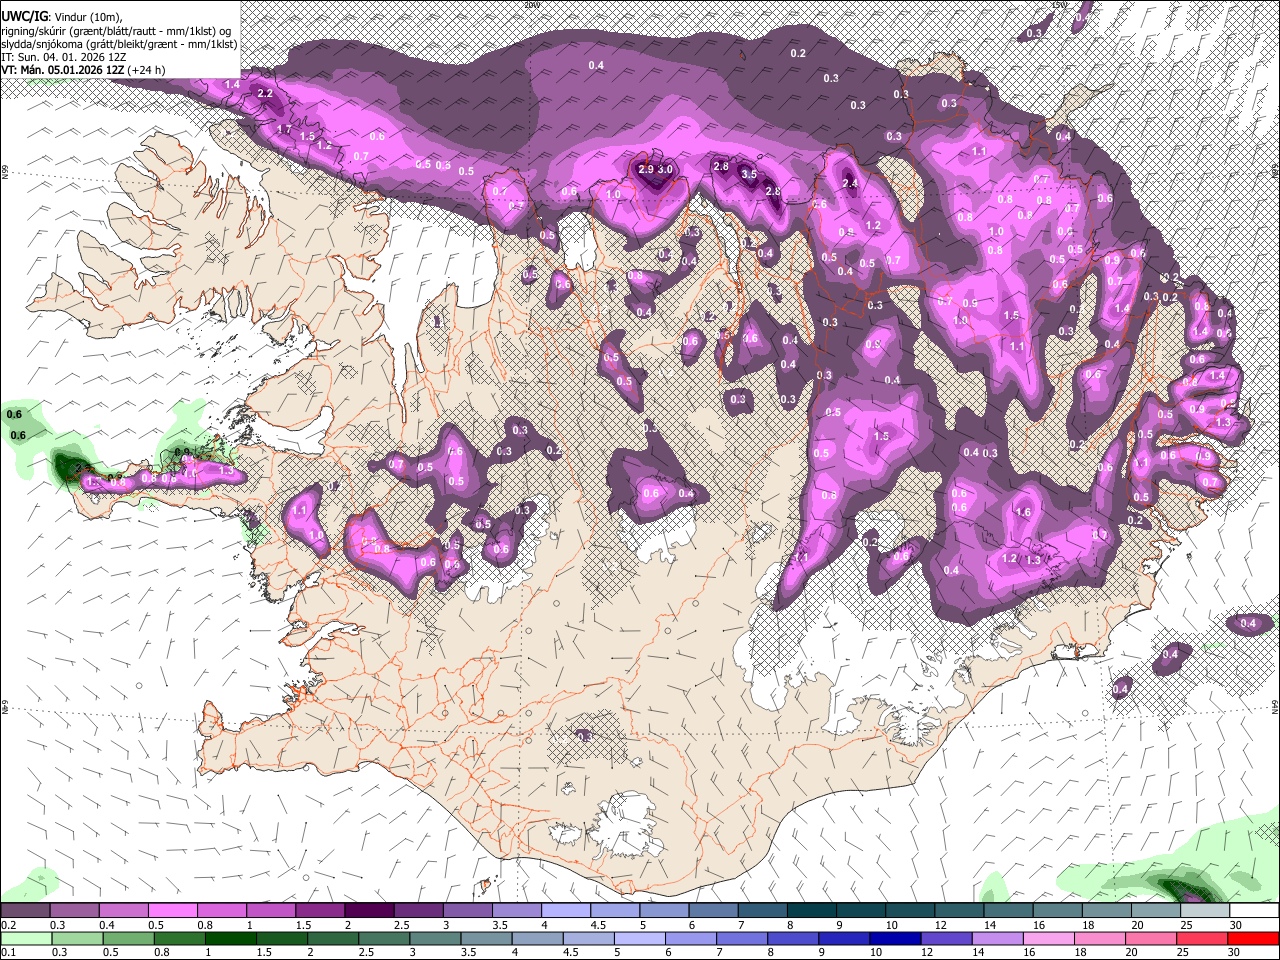The image size is (1280, 960).
Task: Click the 2.2 value in the northwest
Action: 265,93
